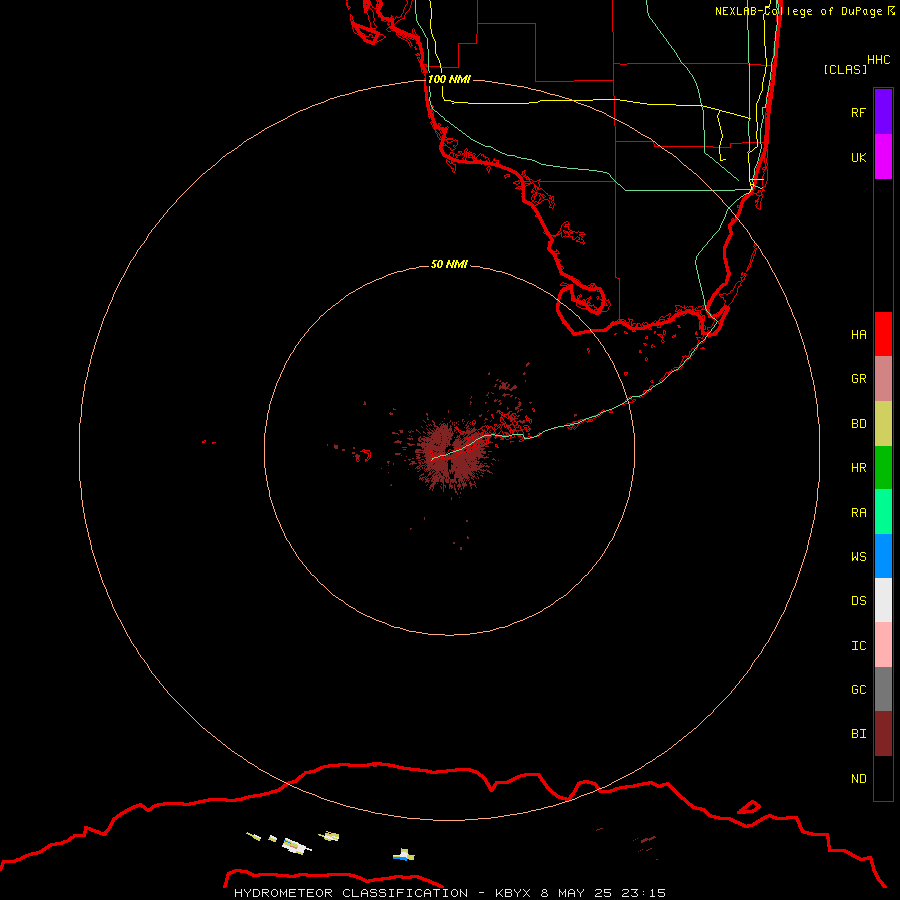Click the ND legend label
The height and width of the screenshot is (900, 900).
859,779
